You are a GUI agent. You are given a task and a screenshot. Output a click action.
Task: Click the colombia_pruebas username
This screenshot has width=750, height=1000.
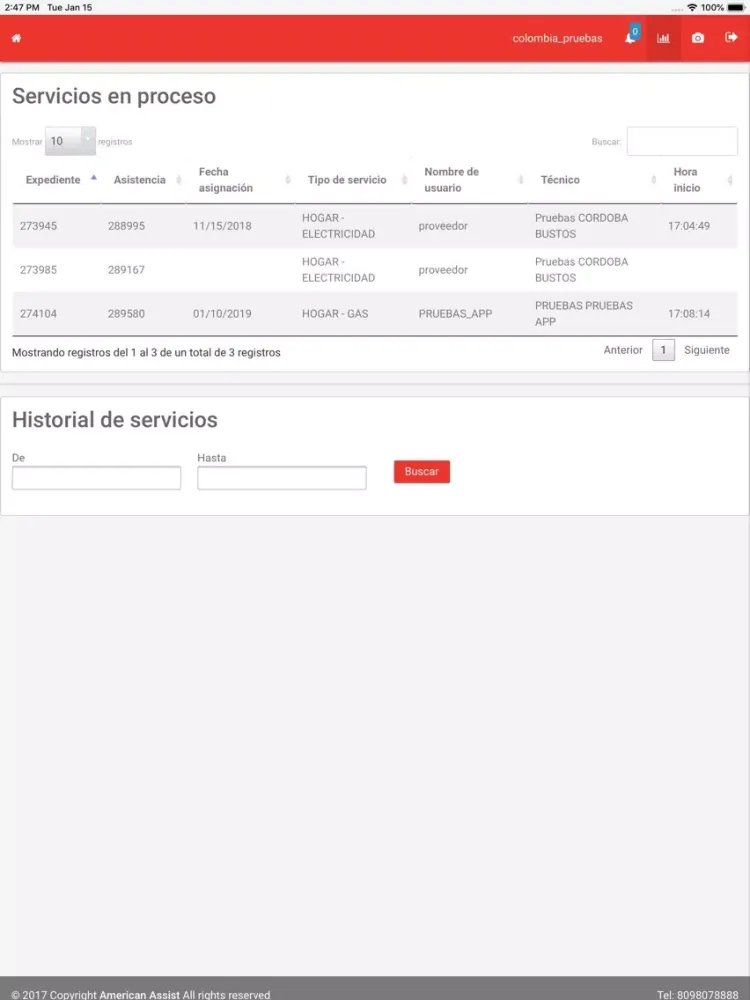557,38
